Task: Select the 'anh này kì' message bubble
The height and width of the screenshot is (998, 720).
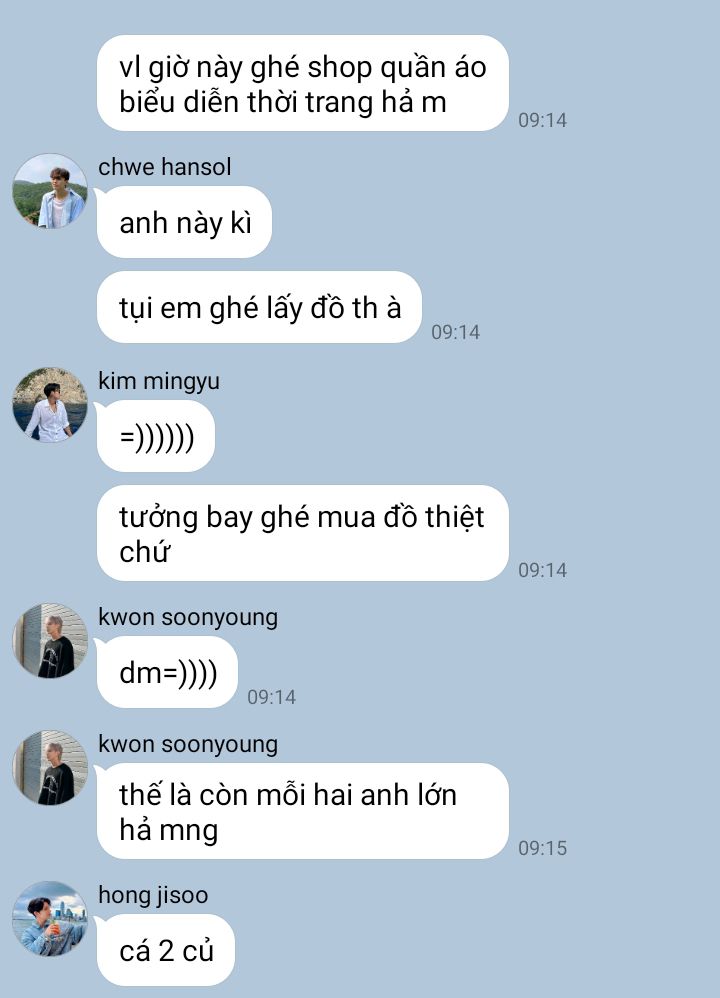Action: coord(184,222)
